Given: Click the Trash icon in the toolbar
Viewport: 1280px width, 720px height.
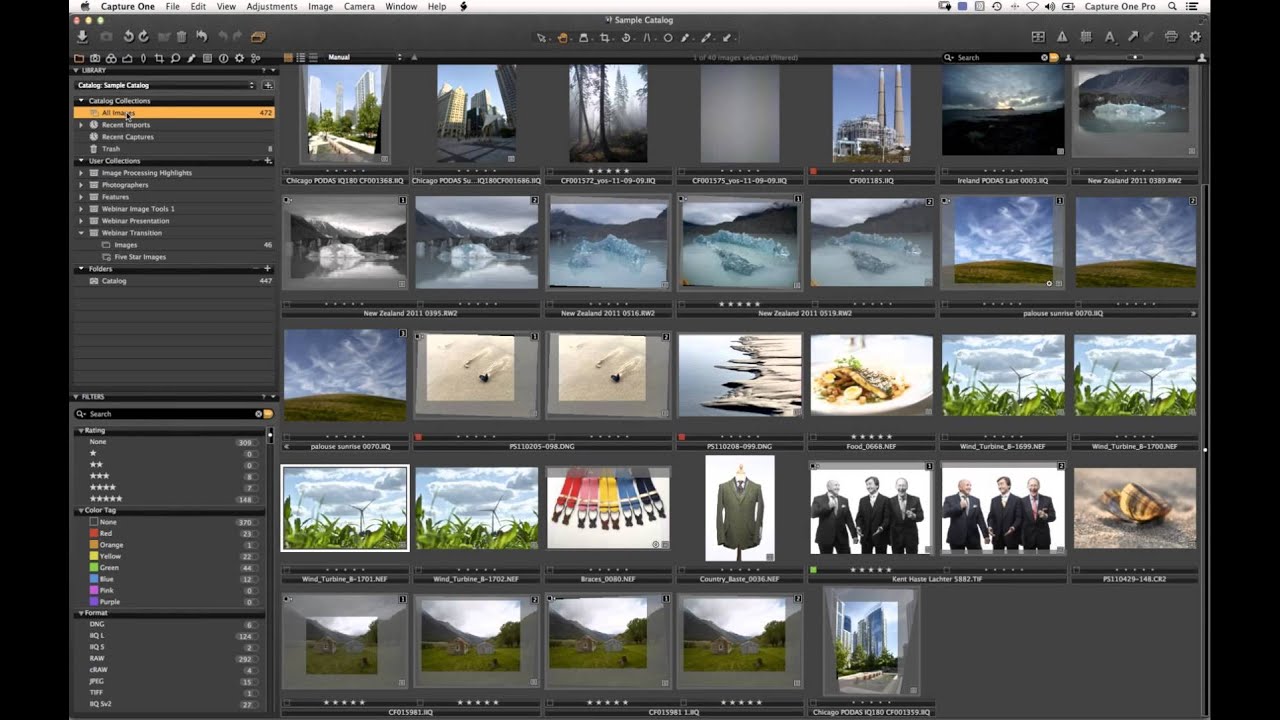Looking at the screenshot, I should coord(181,35).
